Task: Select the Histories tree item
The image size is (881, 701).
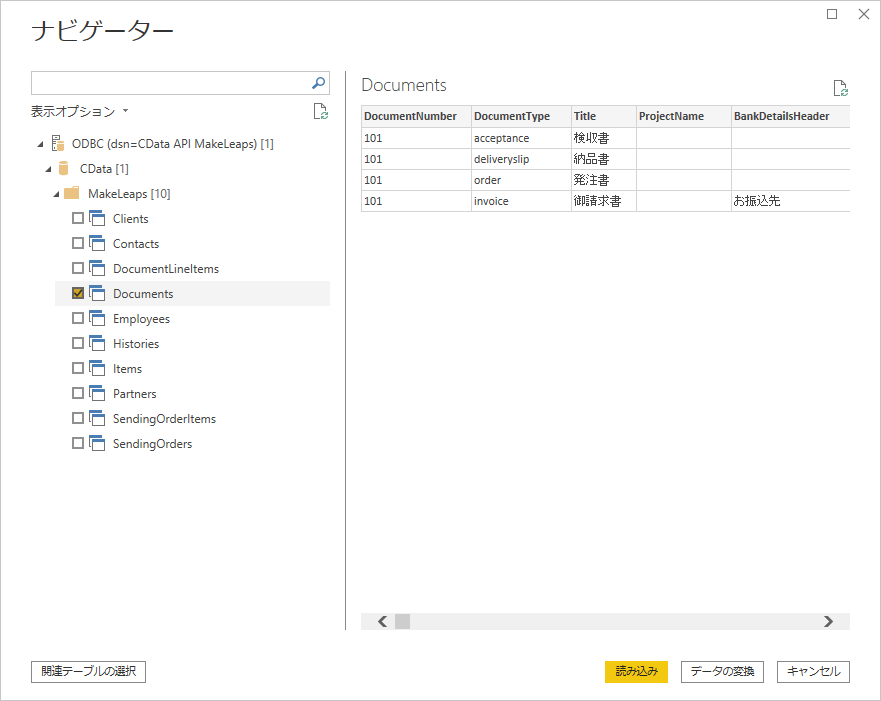Action: [136, 344]
